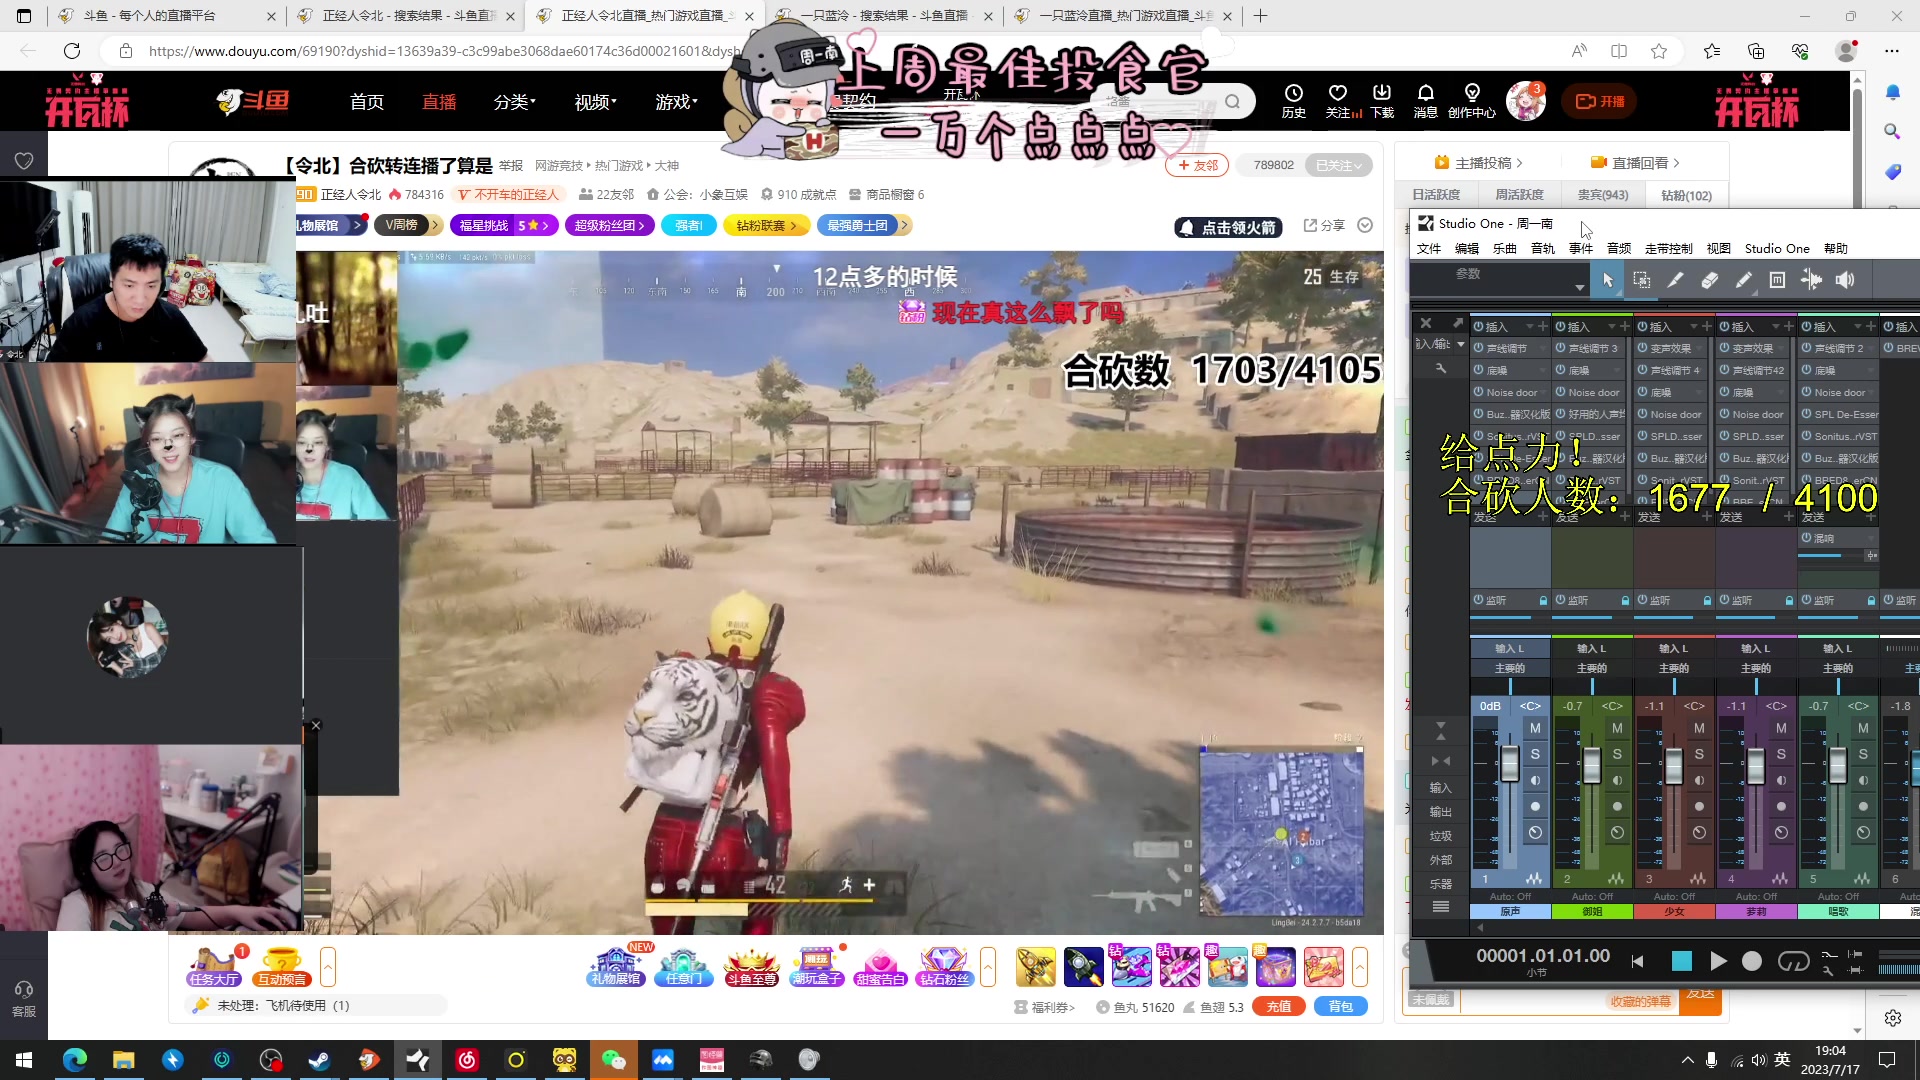The image size is (1920, 1080).
Task: Open File Explorer from the taskbar
Action: (x=124, y=1060)
